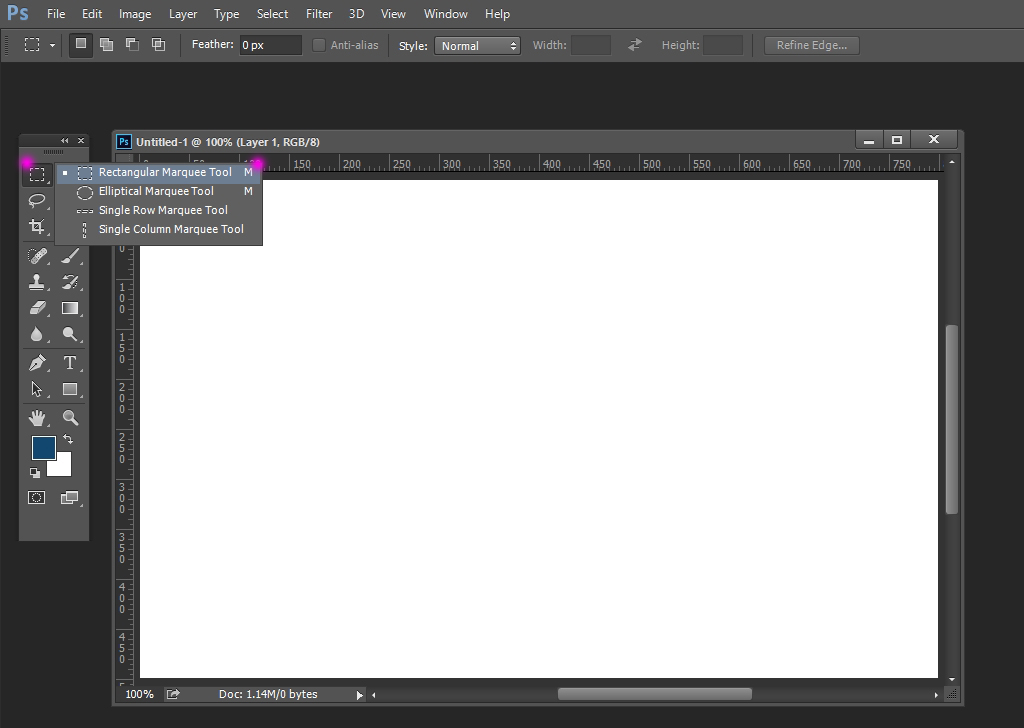Screen dimensions: 1024x728
Task: Select the Blur tool
Action: 37,334
